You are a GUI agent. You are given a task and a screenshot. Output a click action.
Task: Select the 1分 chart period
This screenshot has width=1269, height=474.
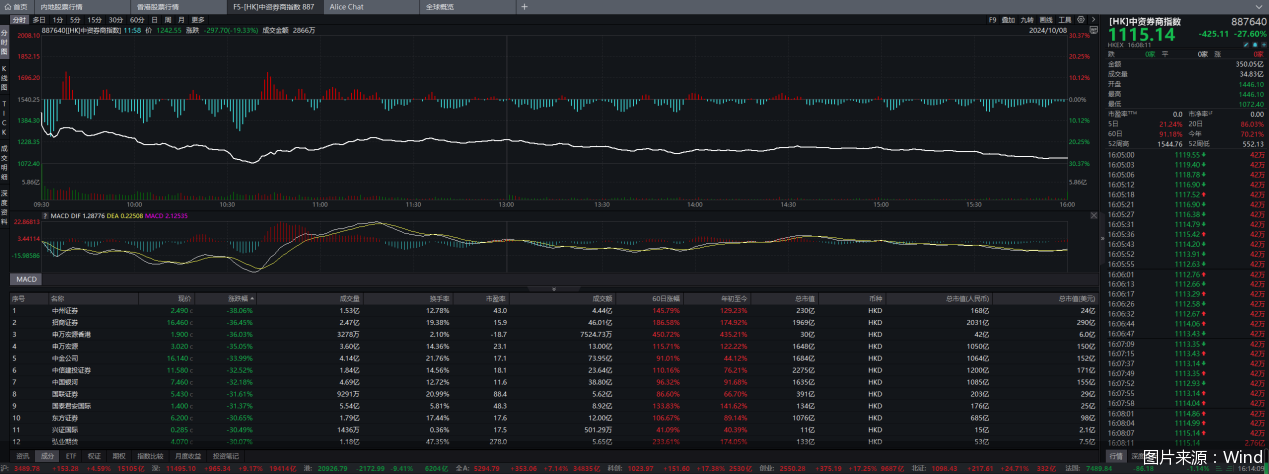coord(59,19)
